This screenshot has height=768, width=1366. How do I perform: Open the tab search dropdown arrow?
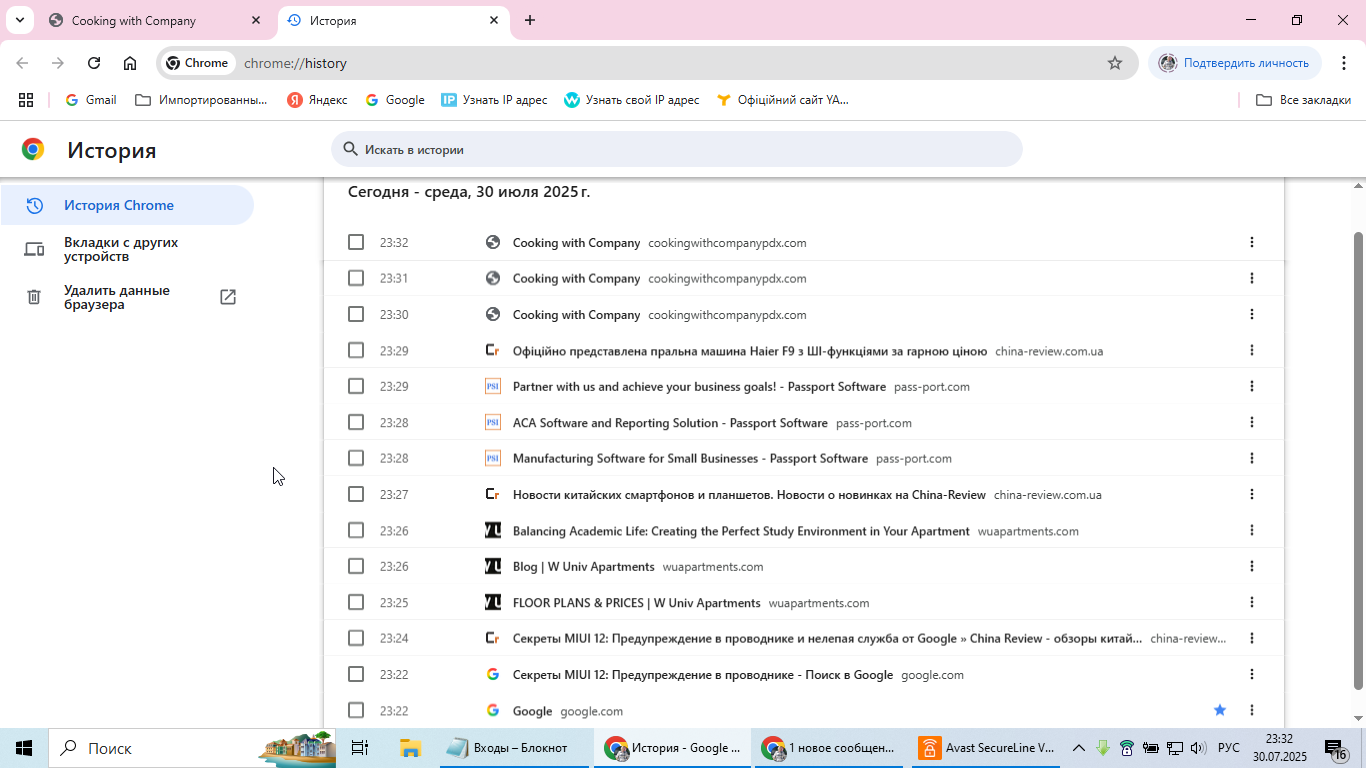click(19, 20)
